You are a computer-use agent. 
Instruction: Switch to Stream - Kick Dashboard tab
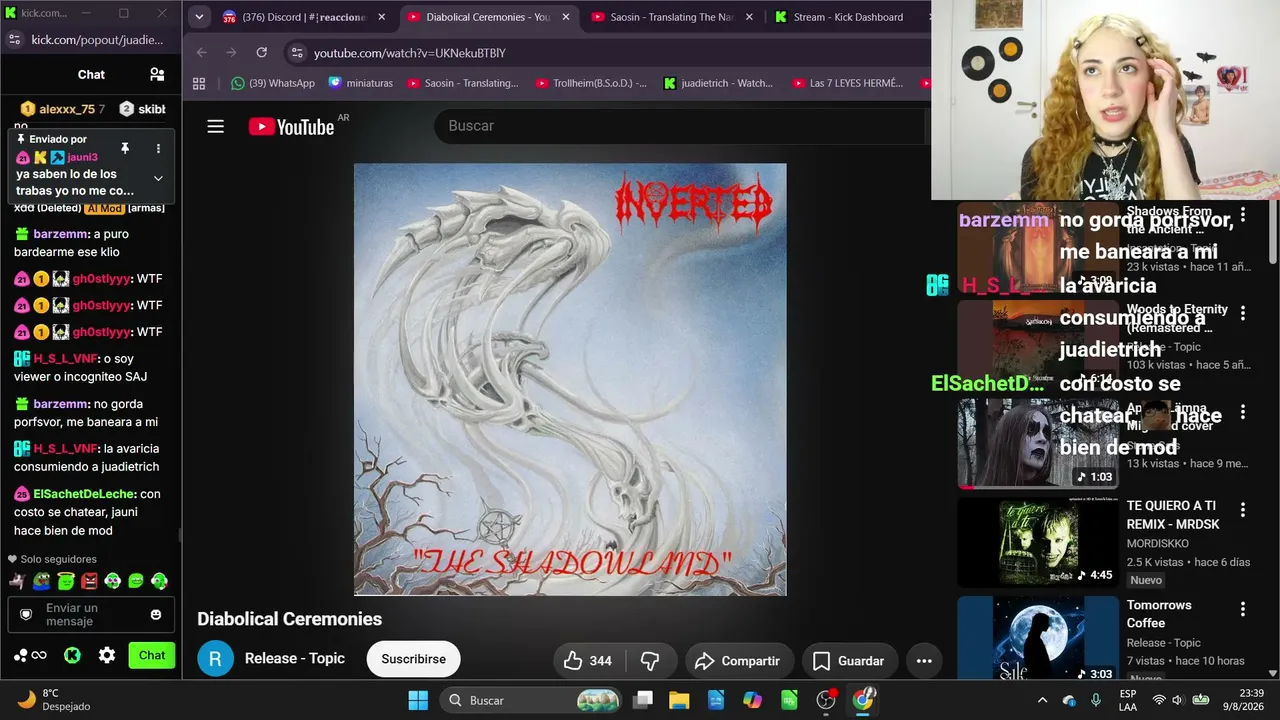(x=847, y=17)
